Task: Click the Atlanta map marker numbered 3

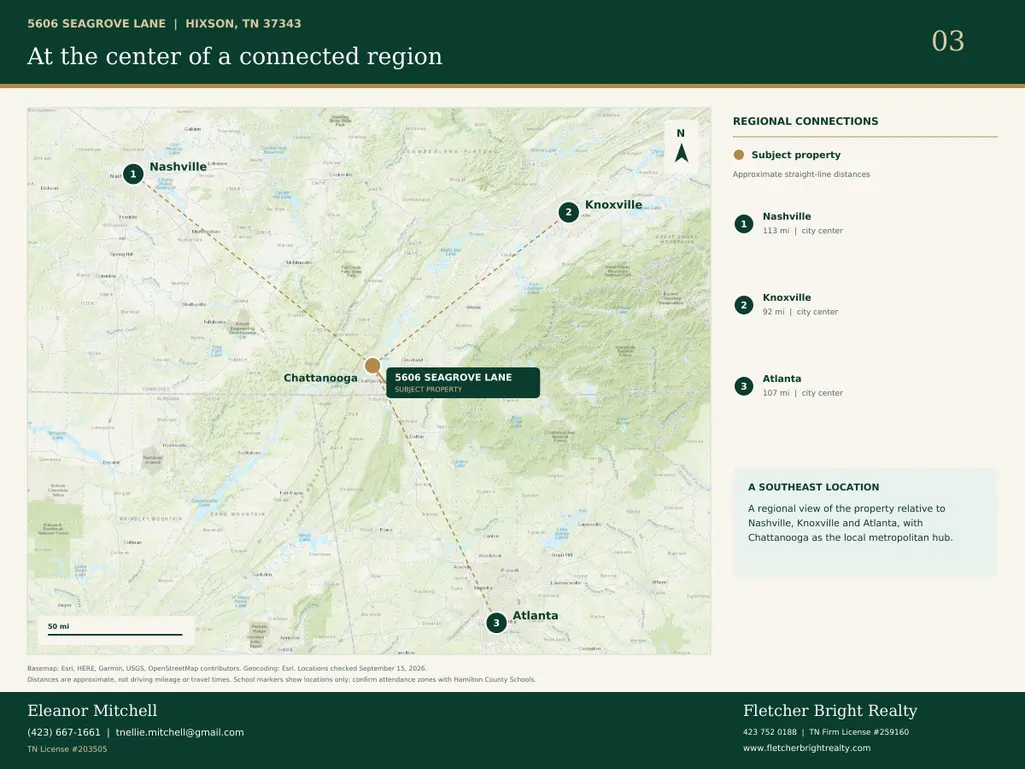Action: pyautogui.click(x=496, y=623)
